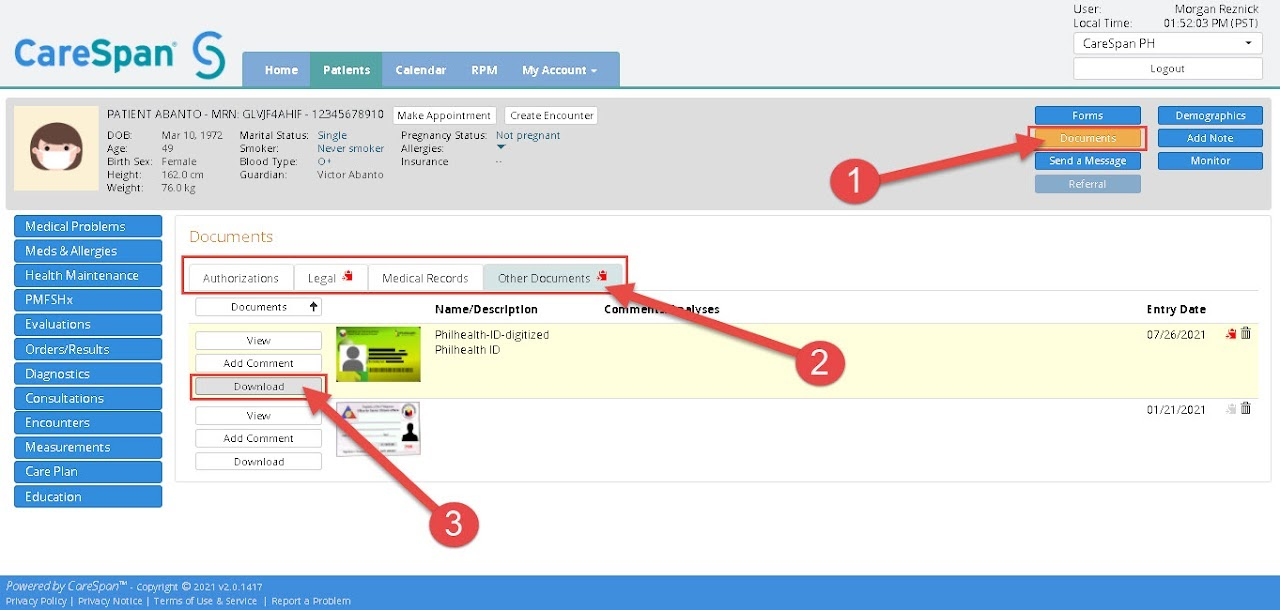
Task: View the 01/21/2021 document
Action: coord(258,416)
